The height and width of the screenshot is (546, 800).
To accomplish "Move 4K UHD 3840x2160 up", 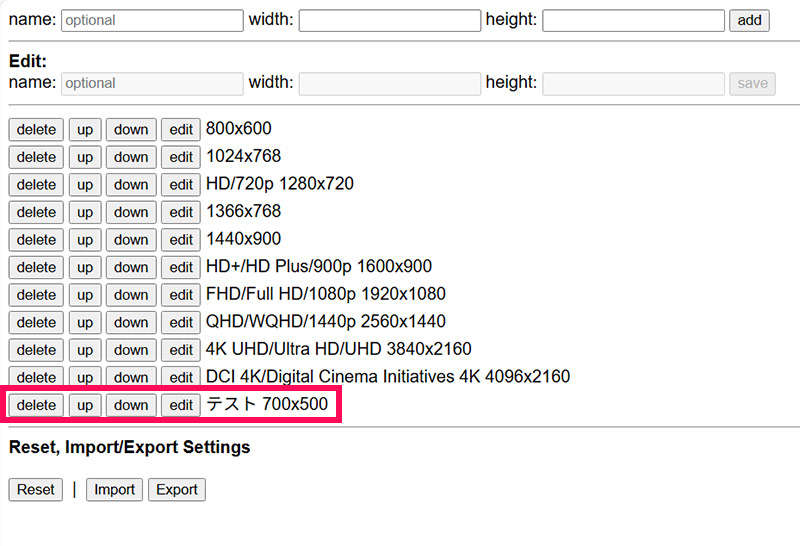I will coord(85,350).
